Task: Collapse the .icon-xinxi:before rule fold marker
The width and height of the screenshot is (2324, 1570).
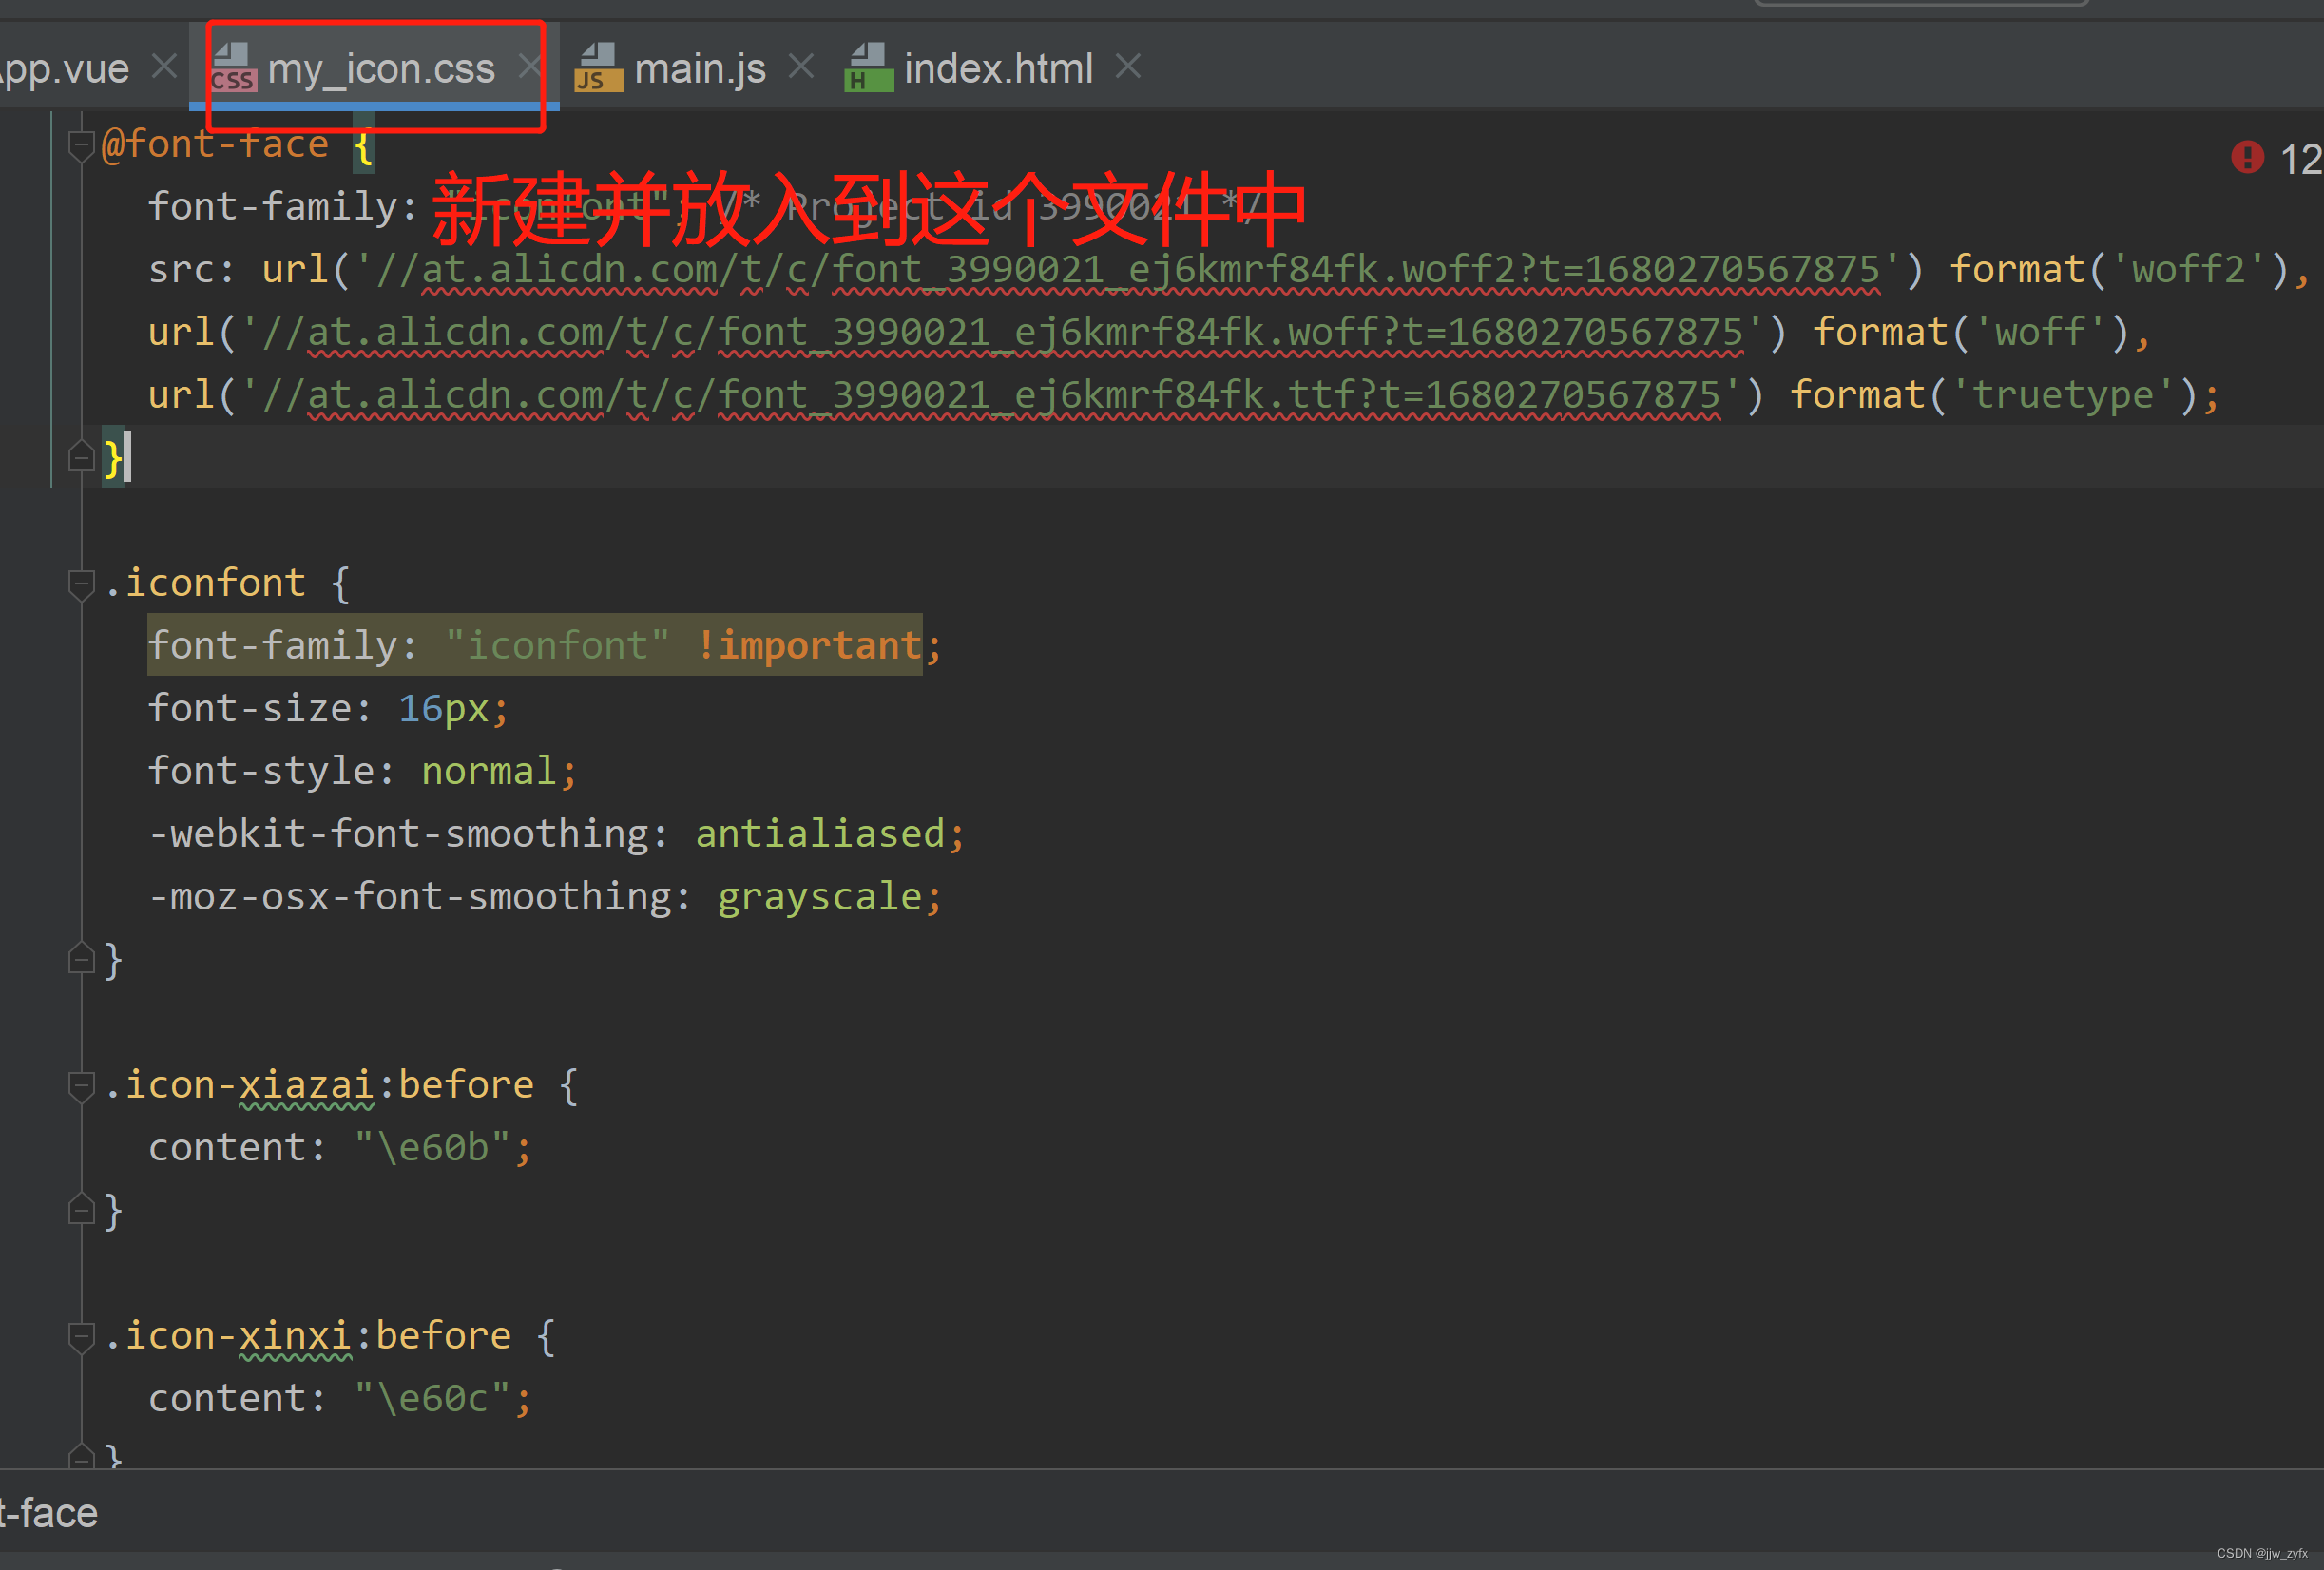Action: click(80, 1337)
